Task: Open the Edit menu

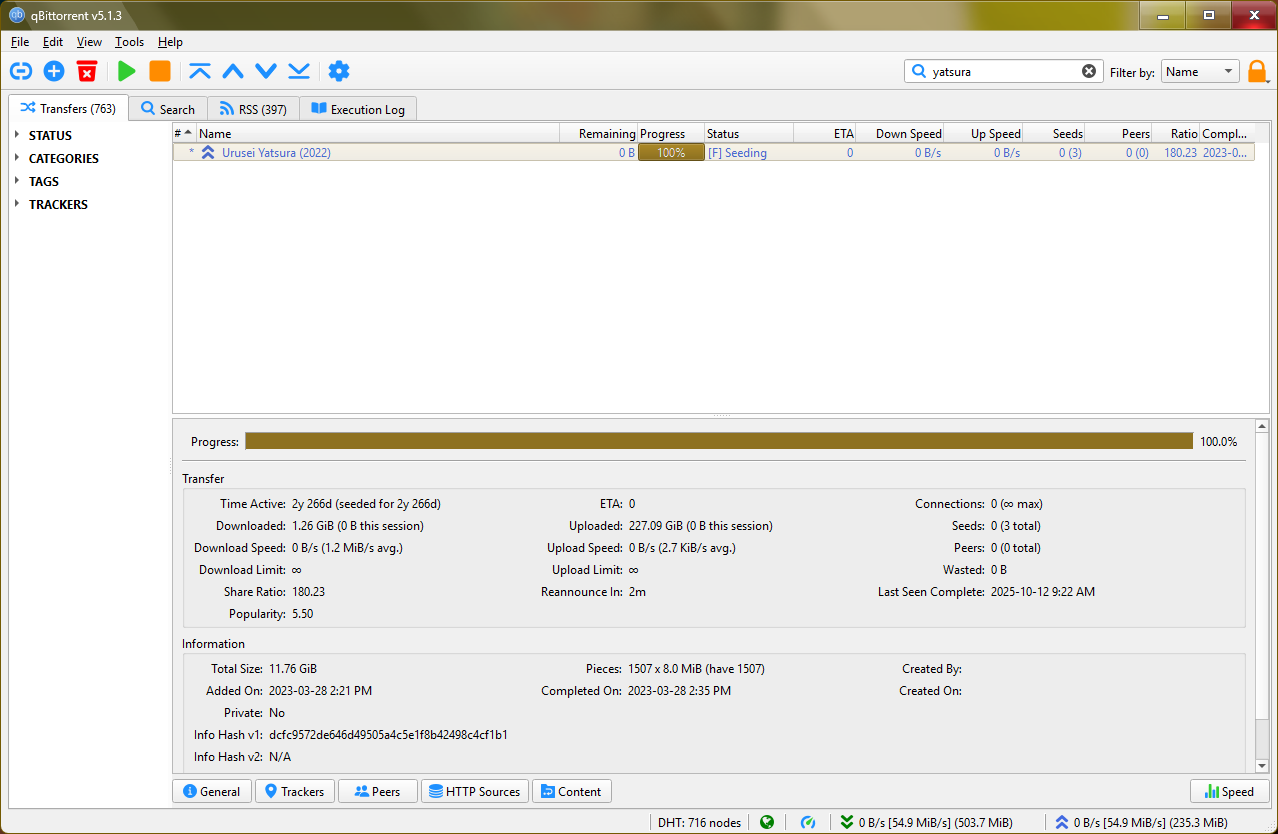Action: (x=53, y=42)
